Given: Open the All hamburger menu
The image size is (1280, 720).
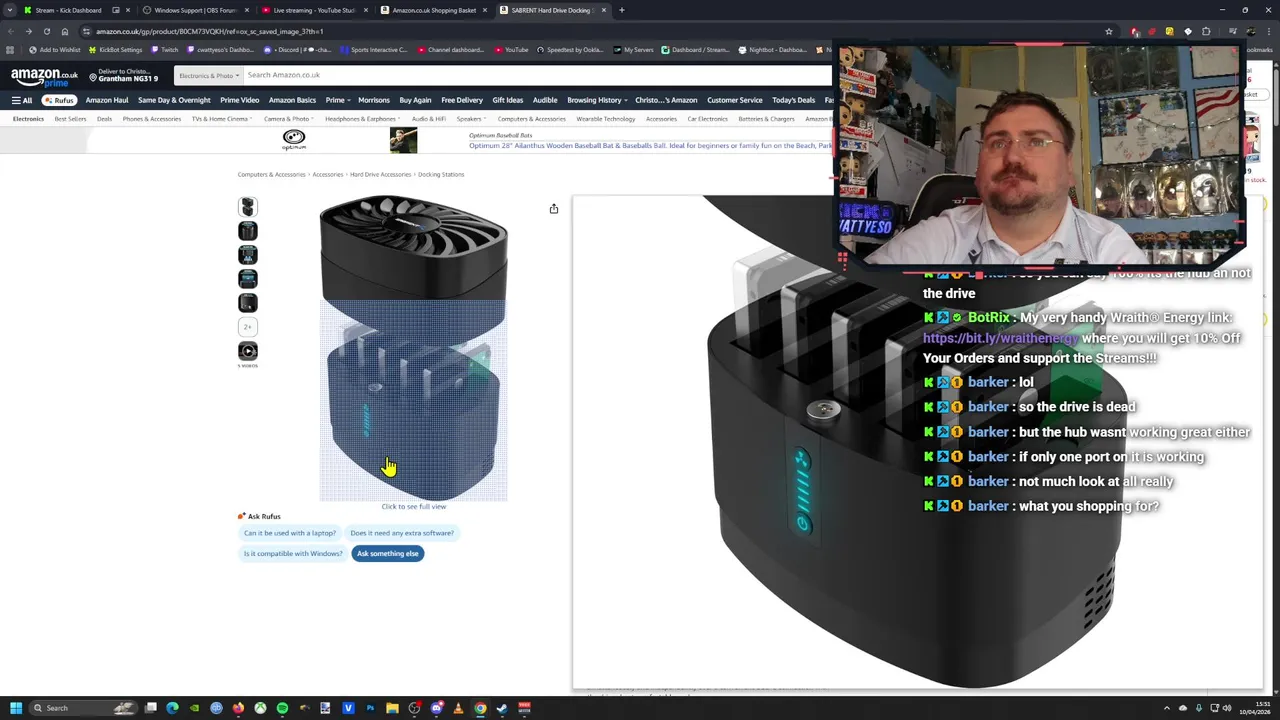Looking at the screenshot, I should click(22, 100).
